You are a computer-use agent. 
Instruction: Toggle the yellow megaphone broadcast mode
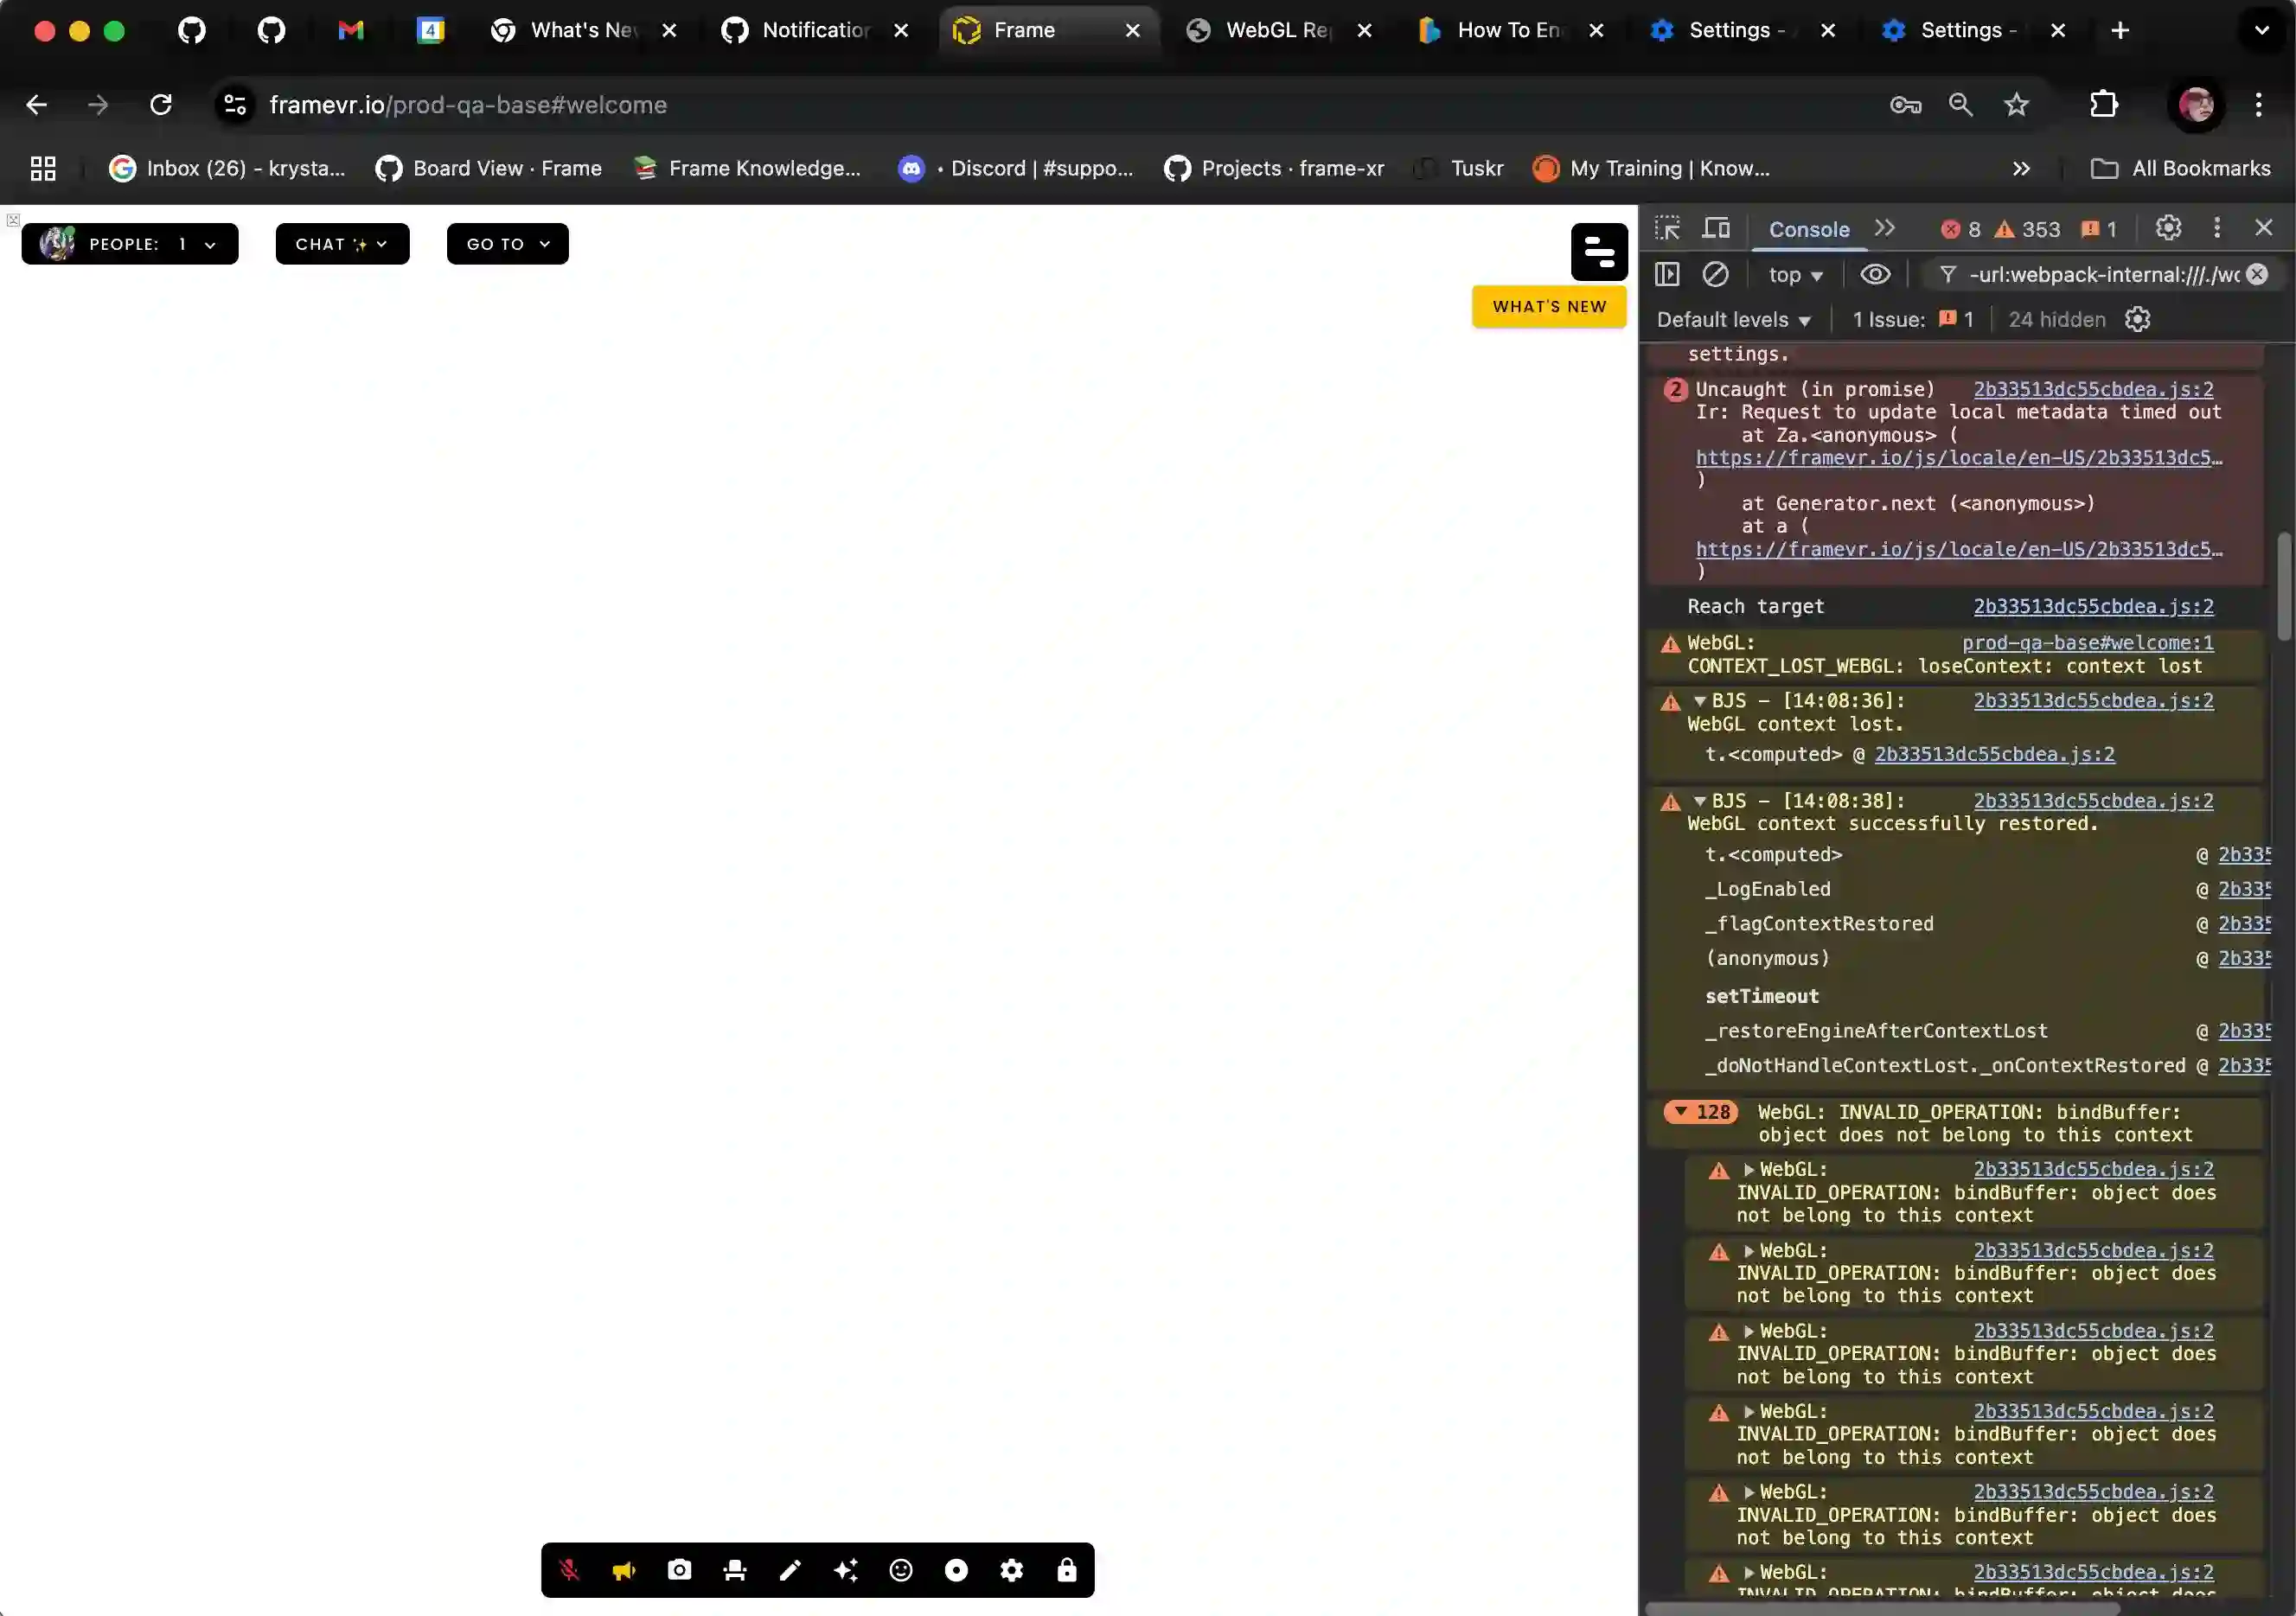click(x=623, y=1570)
